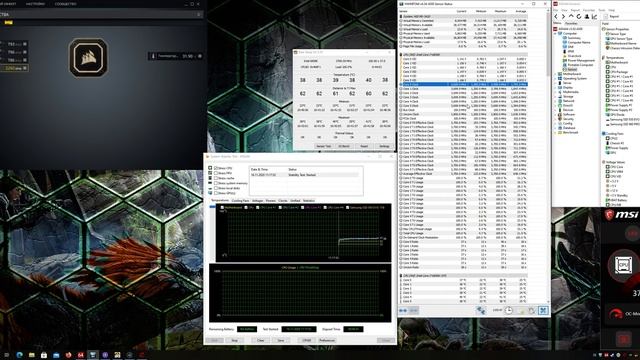Viewport: 640px width, 360px height.
Task: Switch to Statistics tab in stability test
Action: pyautogui.click(x=309, y=201)
